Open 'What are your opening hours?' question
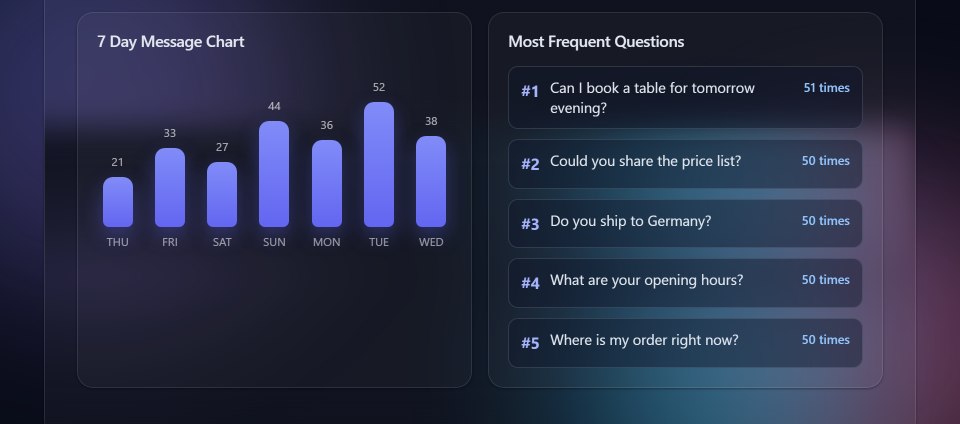The height and width of the screenshot is (424, 960). coord(685,283)
